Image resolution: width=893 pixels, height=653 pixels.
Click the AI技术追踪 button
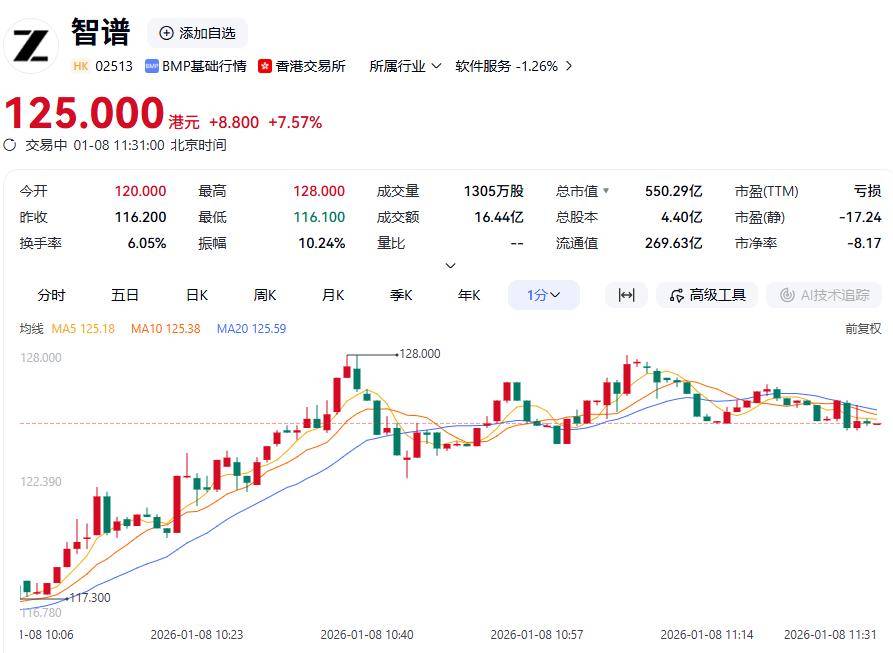825,295
